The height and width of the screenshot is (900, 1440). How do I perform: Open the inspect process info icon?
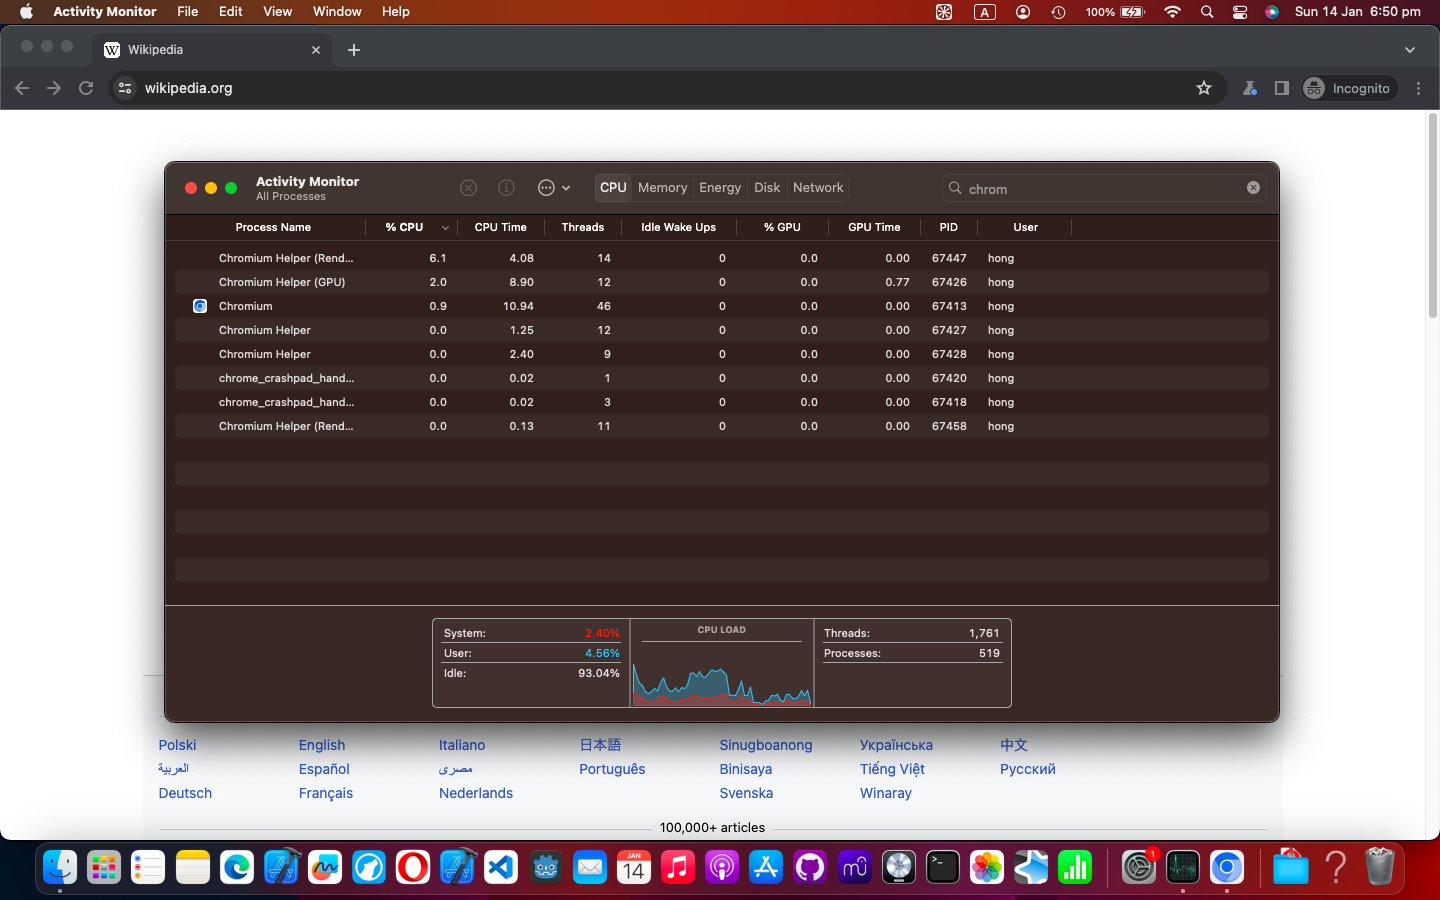pyautogui.click(x=506, y=187)
